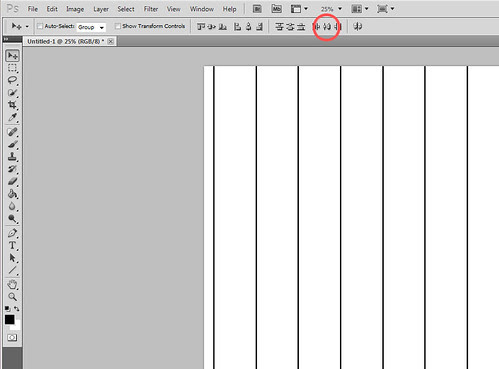
Task: Click the Auto-Align Layers icon
Action: (x=358, y=26)
